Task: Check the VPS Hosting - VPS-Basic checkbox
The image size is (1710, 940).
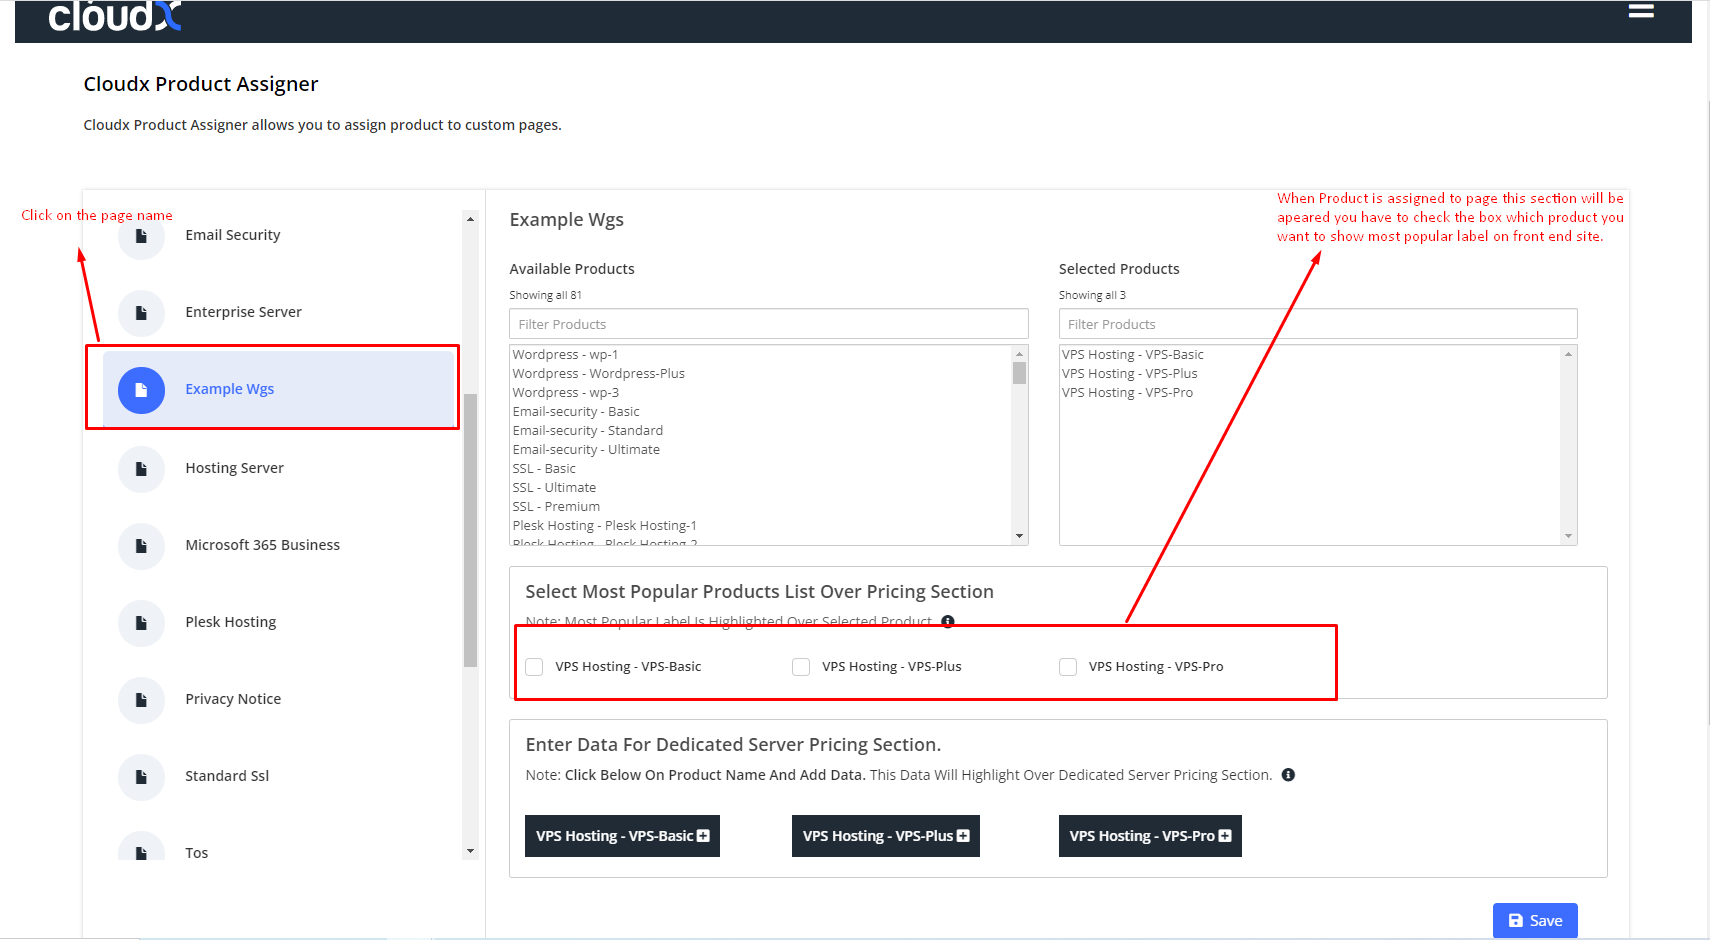Action: tap(535, 667)
